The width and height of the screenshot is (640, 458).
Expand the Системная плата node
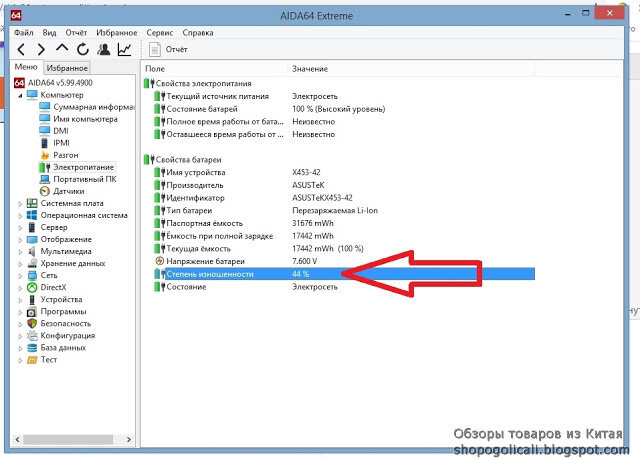tap(20, 204)
